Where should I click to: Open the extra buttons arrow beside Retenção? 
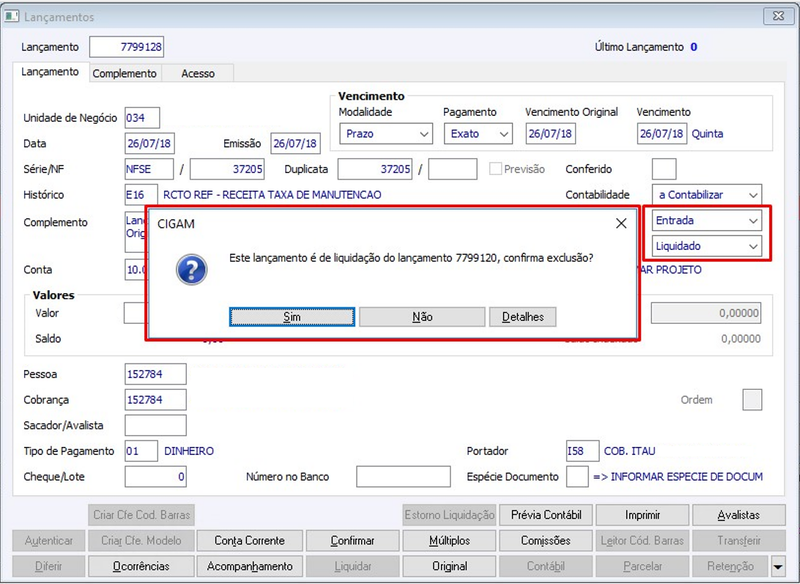coord(778,567)
